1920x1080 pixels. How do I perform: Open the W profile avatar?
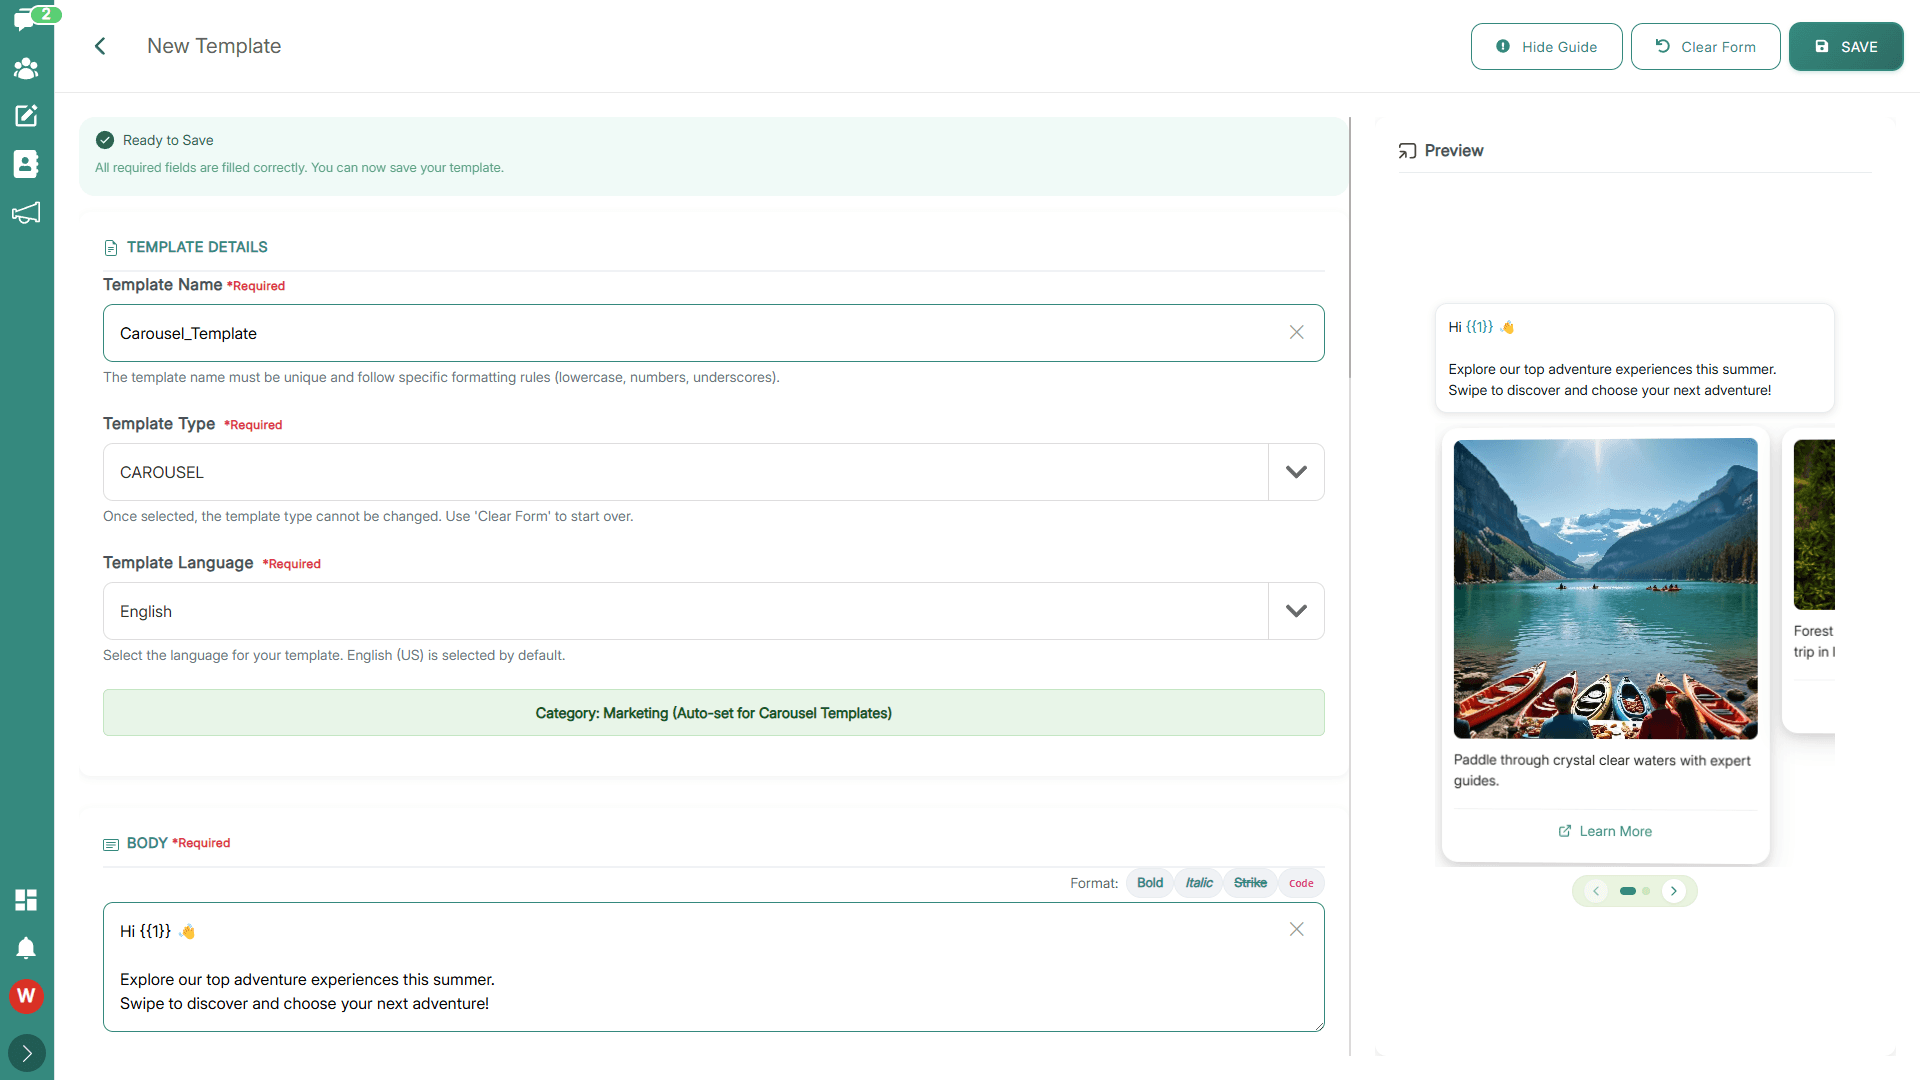coord(26,996)
